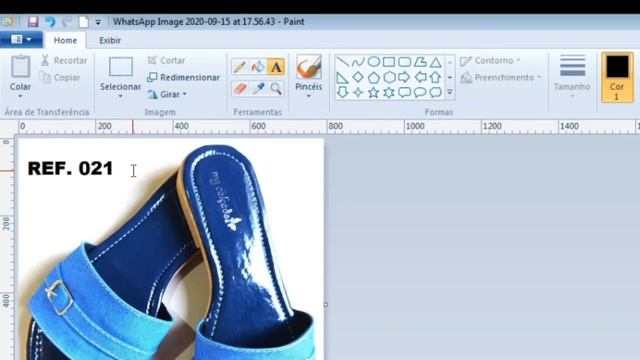Click the canvas right-edge resize handle
This screenshot has width=640, height=360.
[x=325, y=304]
